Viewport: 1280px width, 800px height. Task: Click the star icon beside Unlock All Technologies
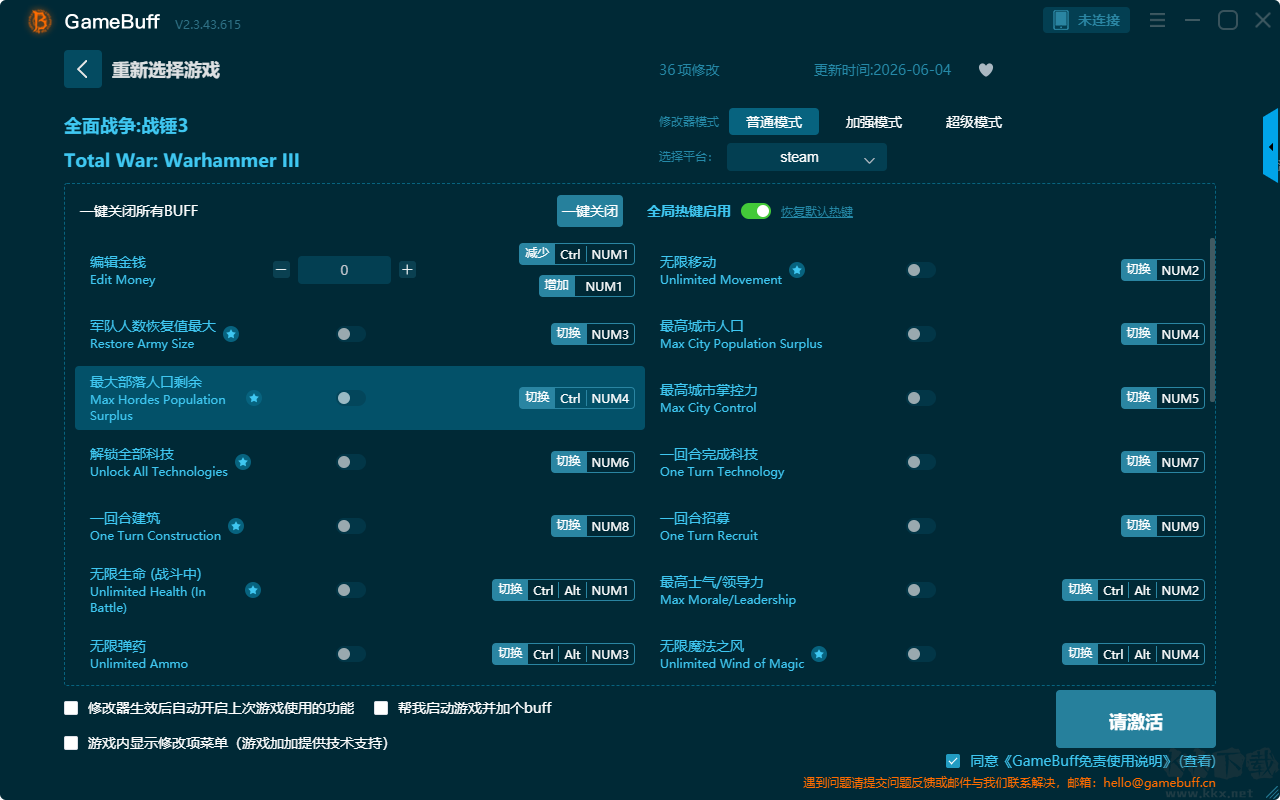pos(243,462)
